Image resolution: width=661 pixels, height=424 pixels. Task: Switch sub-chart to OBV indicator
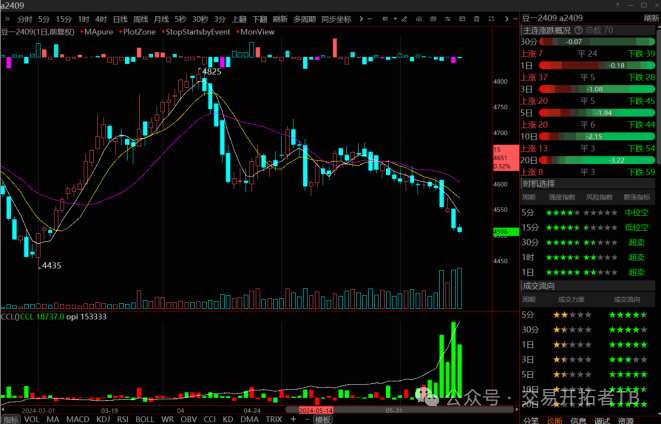[x=188, y=419]
